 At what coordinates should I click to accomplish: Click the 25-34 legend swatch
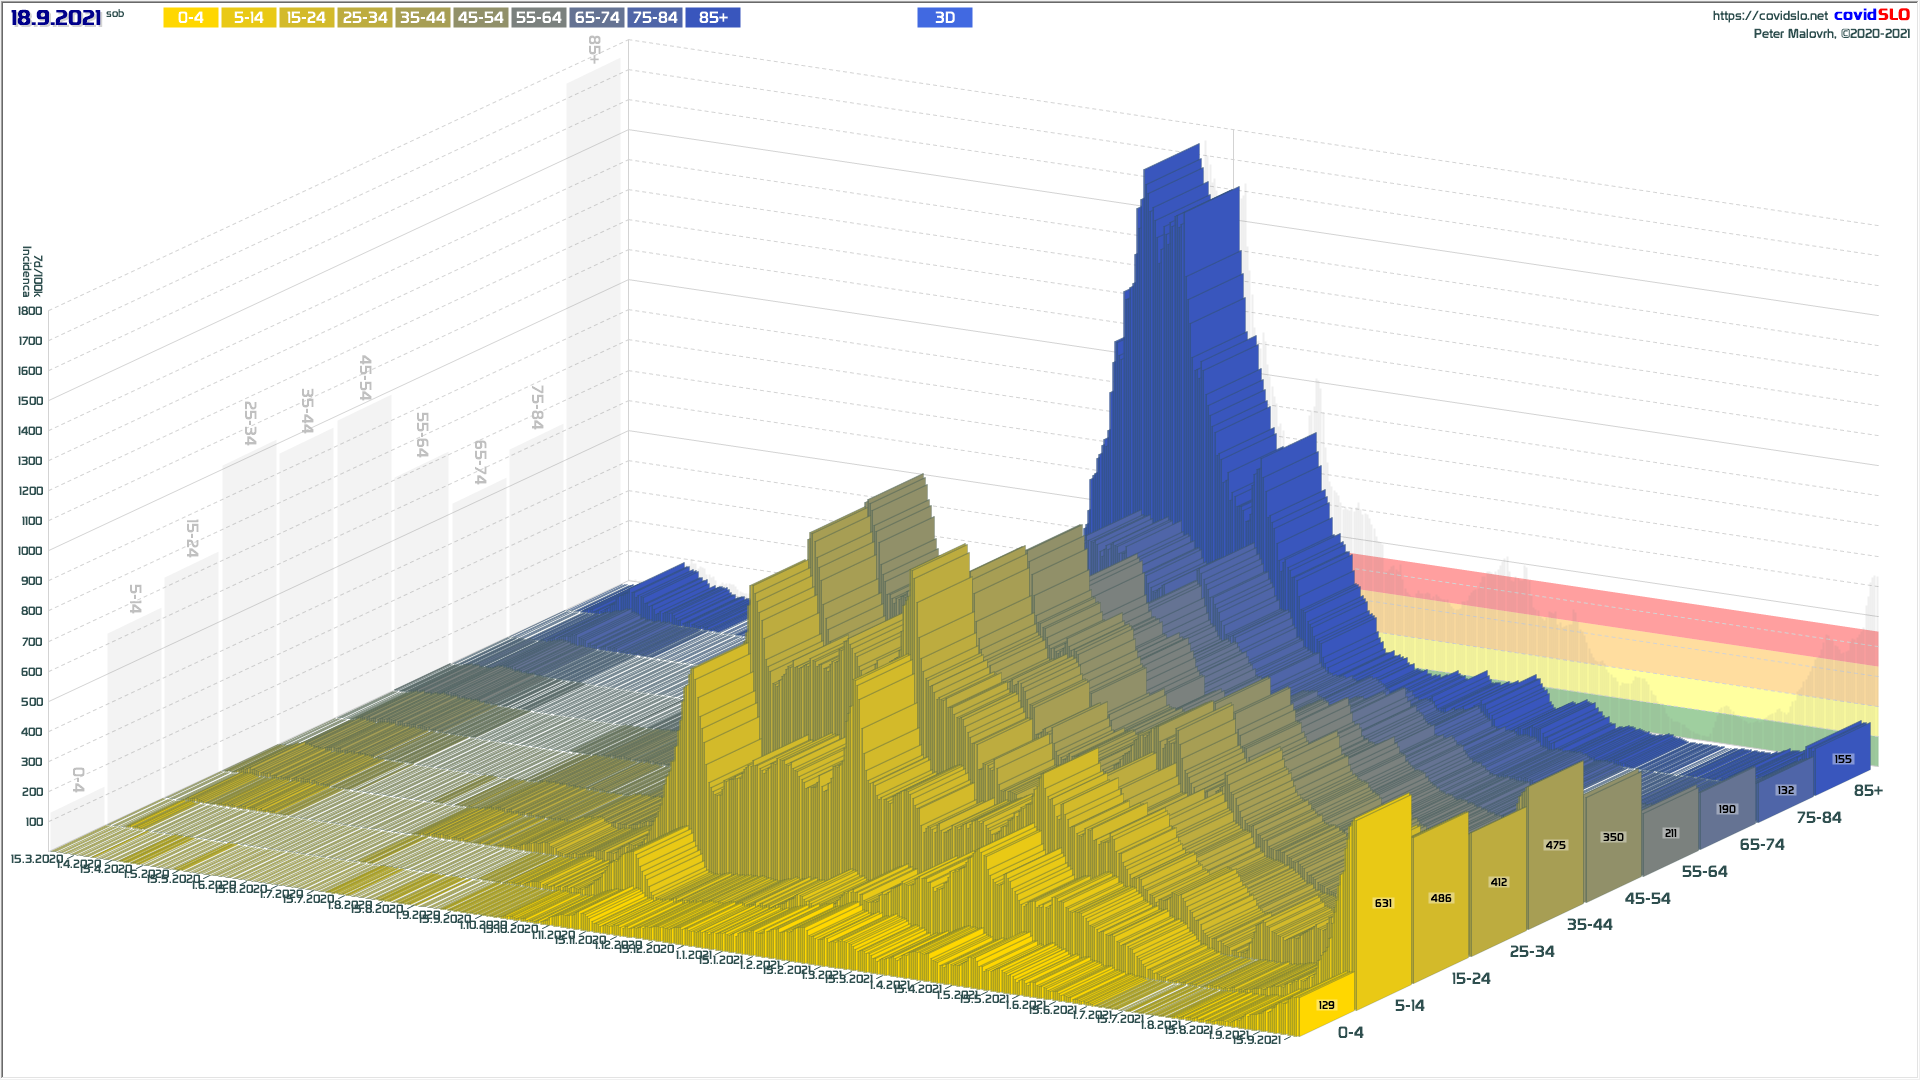point(364,18)
